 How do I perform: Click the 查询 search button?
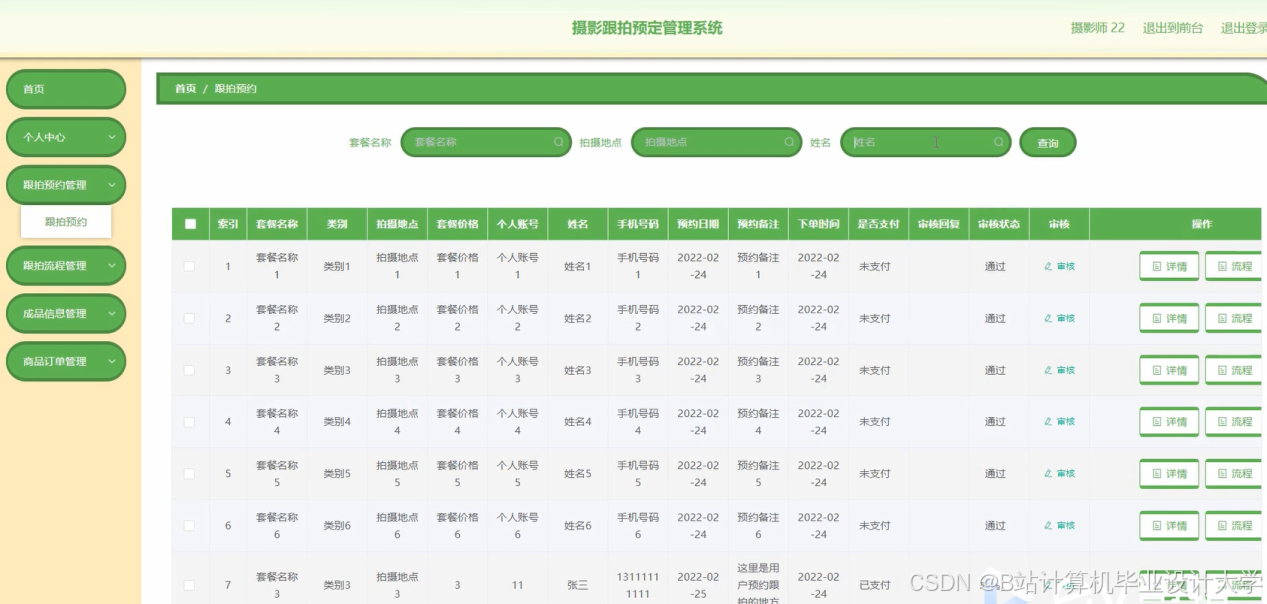tap(1047, 143)
